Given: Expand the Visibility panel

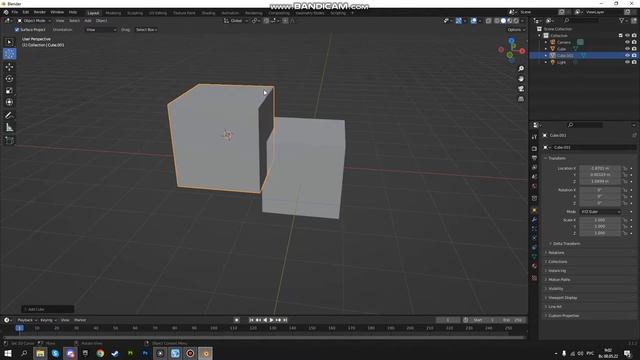Looking at the screenshot, I should click(555, 289).
